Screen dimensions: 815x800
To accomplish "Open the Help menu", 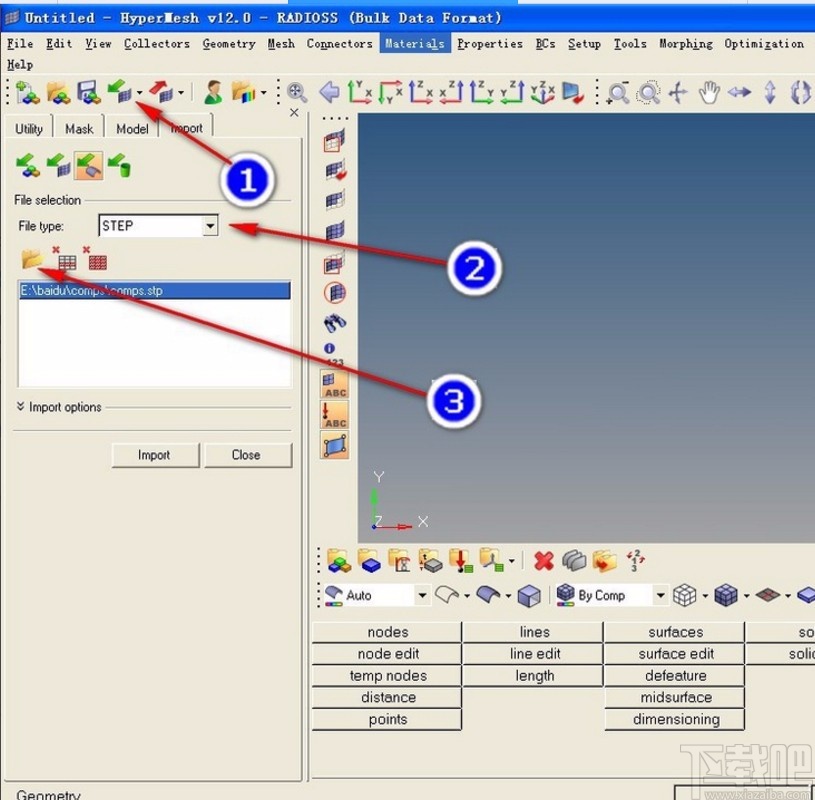I will pos(20,64).
